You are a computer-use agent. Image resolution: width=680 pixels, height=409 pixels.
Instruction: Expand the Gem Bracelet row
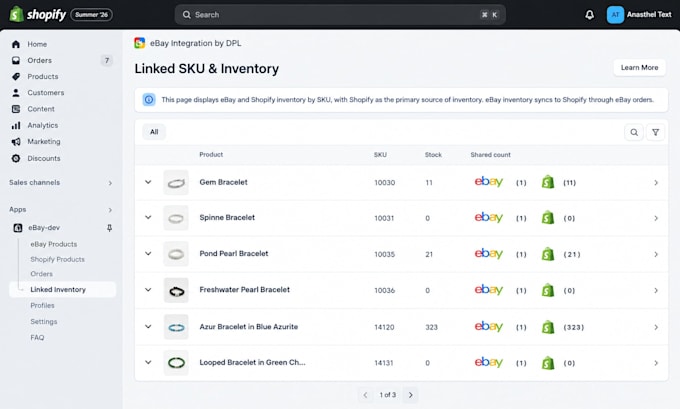(148, 182)
